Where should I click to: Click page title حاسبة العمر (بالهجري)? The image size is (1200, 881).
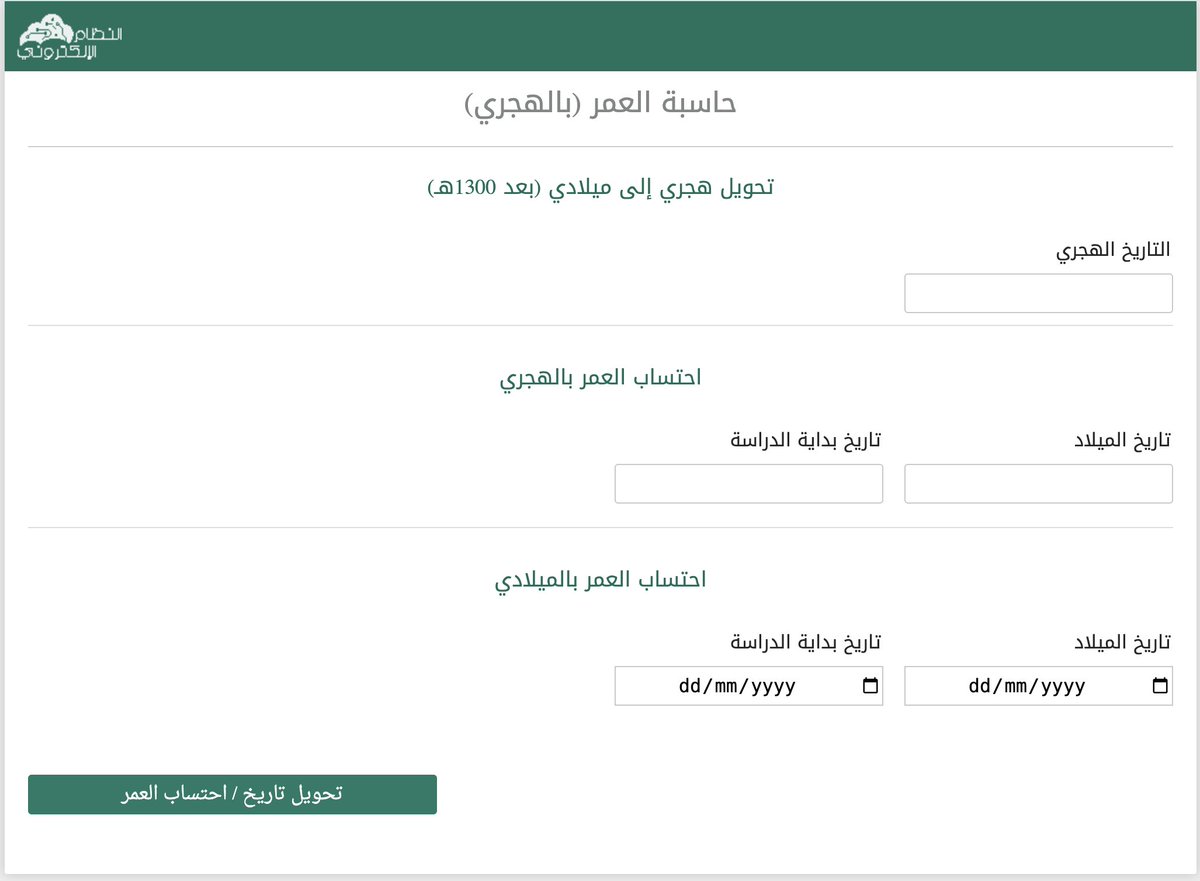point(600,104)
